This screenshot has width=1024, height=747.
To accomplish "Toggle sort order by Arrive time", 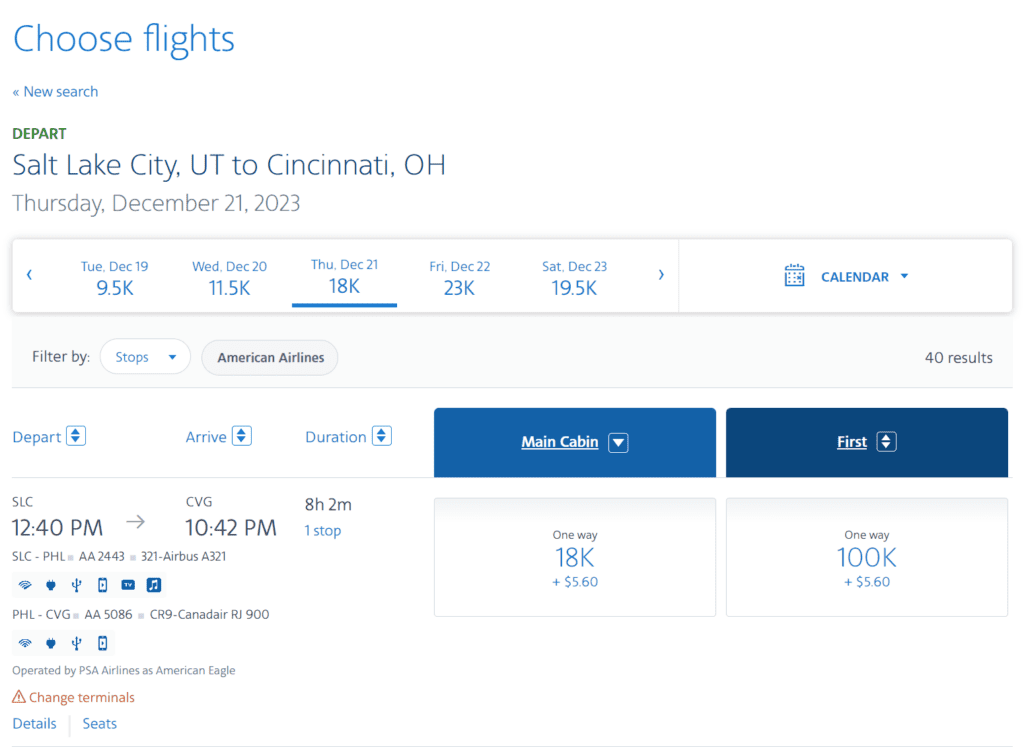I will point(242,437).
